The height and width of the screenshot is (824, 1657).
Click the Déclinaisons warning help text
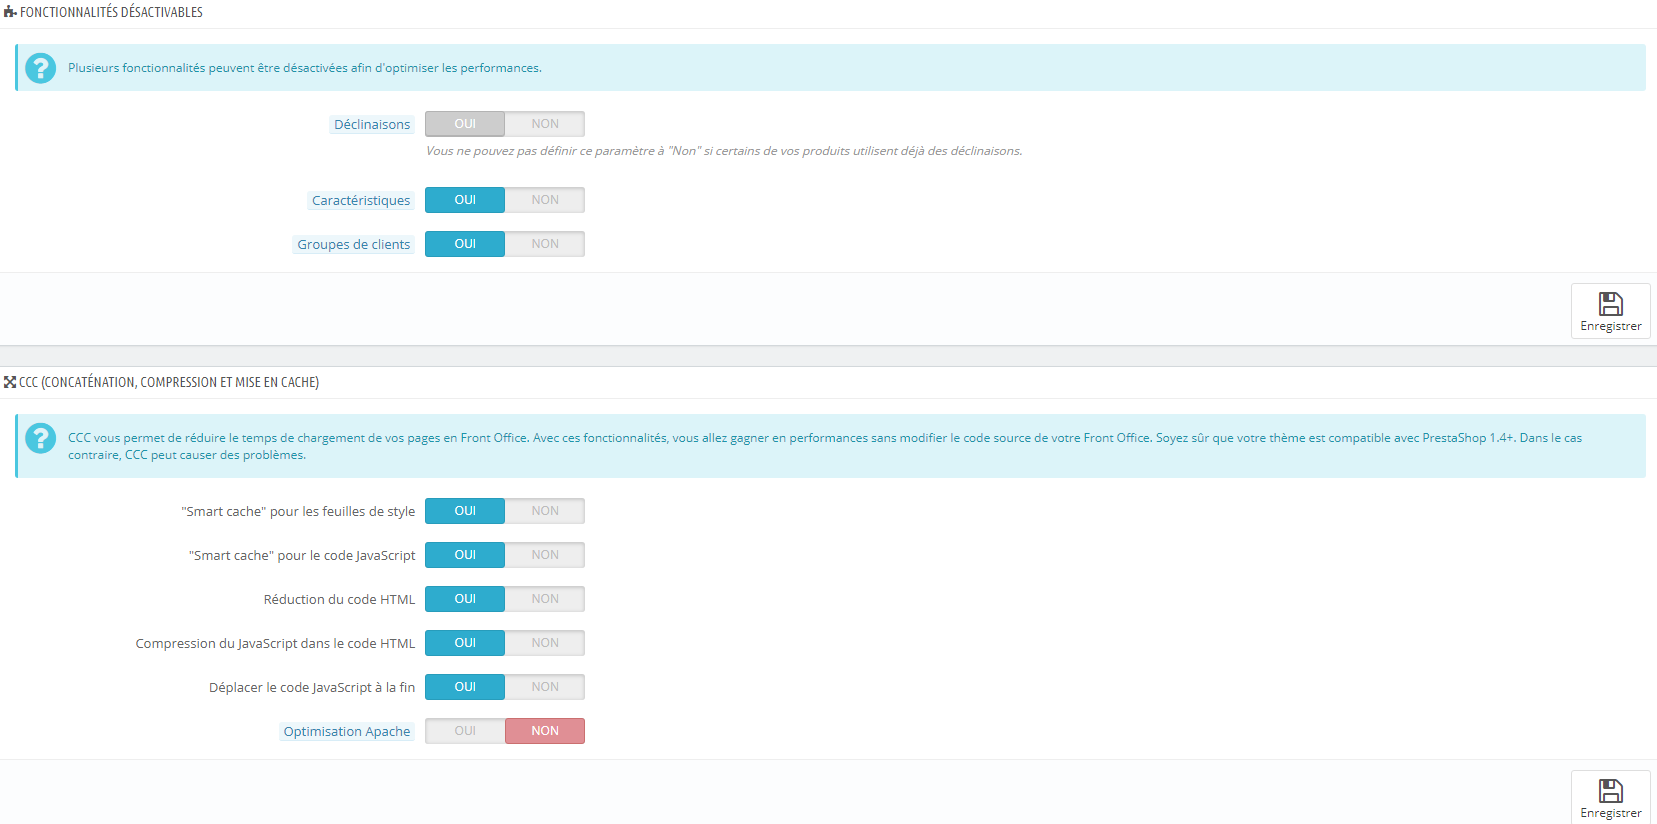click(x=724, y=151)
